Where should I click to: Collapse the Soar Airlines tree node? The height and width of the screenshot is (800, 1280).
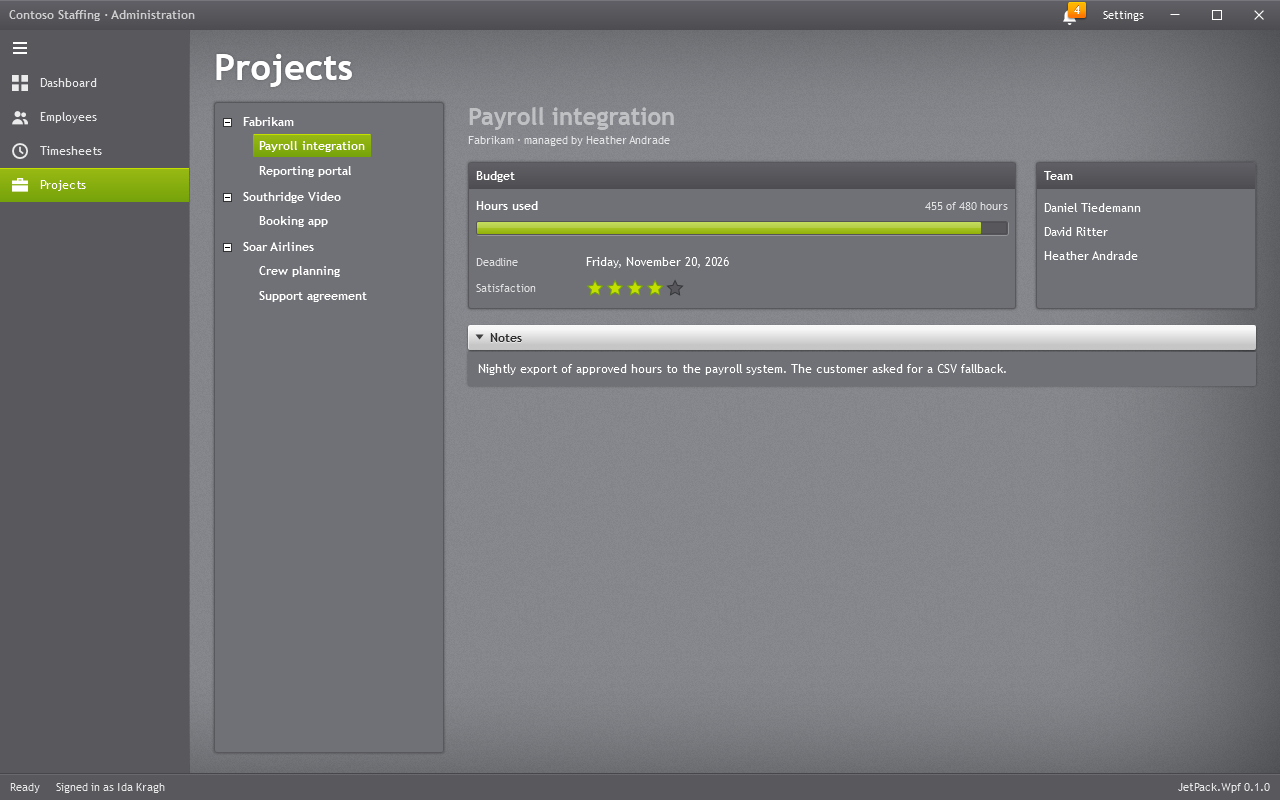(227, 247)
